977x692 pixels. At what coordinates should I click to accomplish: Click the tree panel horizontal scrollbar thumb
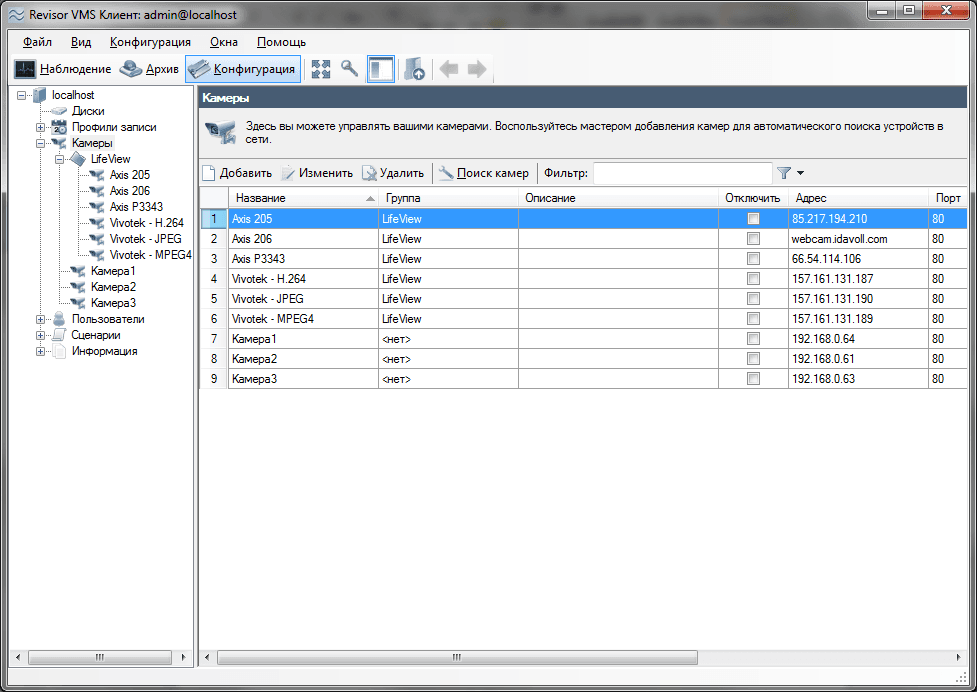click(100, 657)
